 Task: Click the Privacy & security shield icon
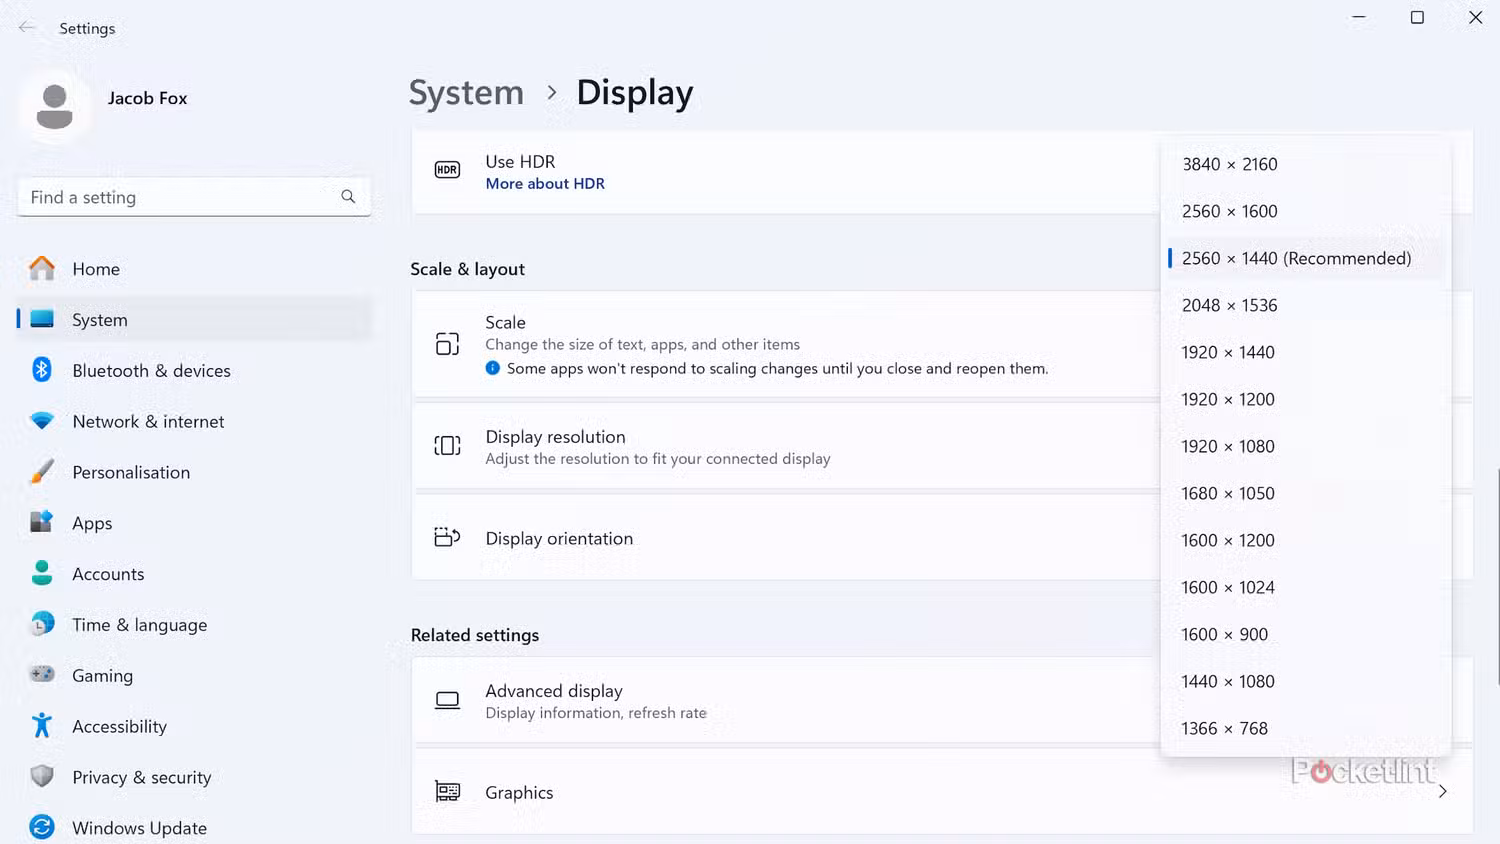[42, 776]
